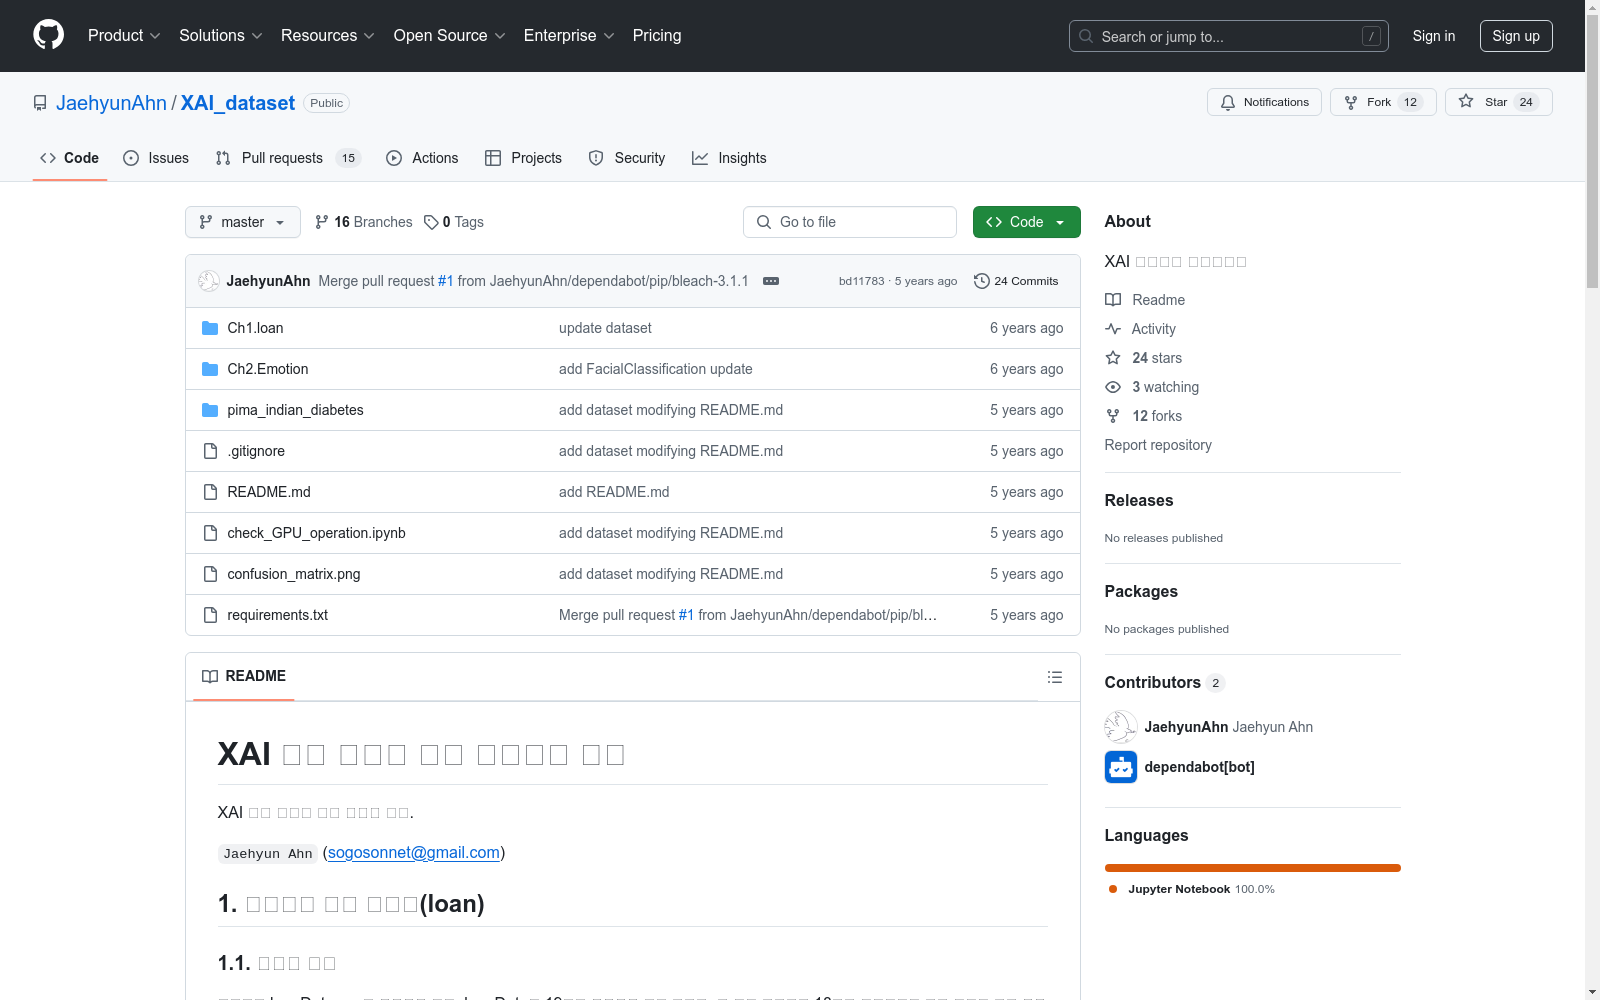Click the Sign in link

[x=1434, y=36]
